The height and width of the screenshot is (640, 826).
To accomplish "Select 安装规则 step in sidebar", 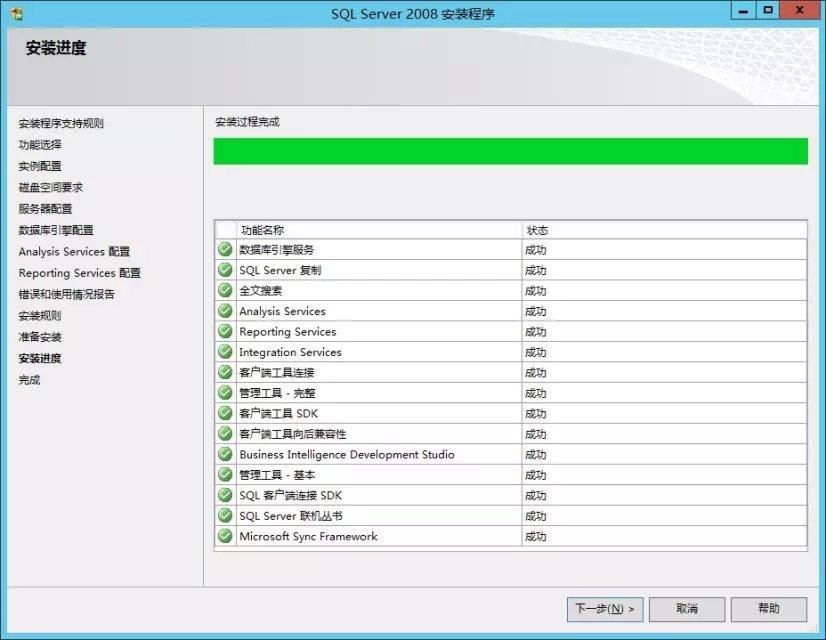I will point(40,316).
